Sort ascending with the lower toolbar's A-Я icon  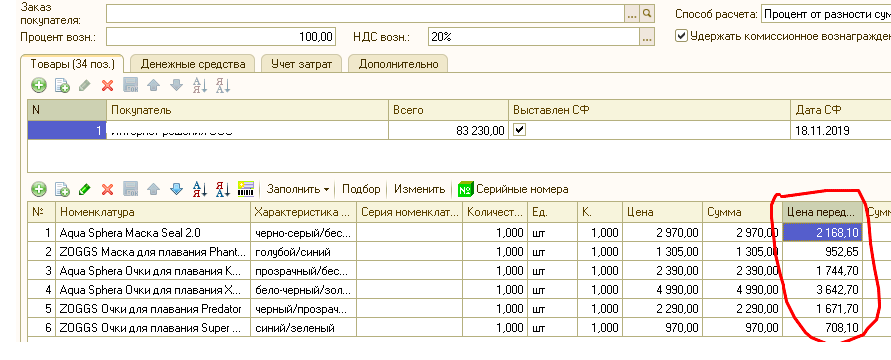(x=200, y=189)
